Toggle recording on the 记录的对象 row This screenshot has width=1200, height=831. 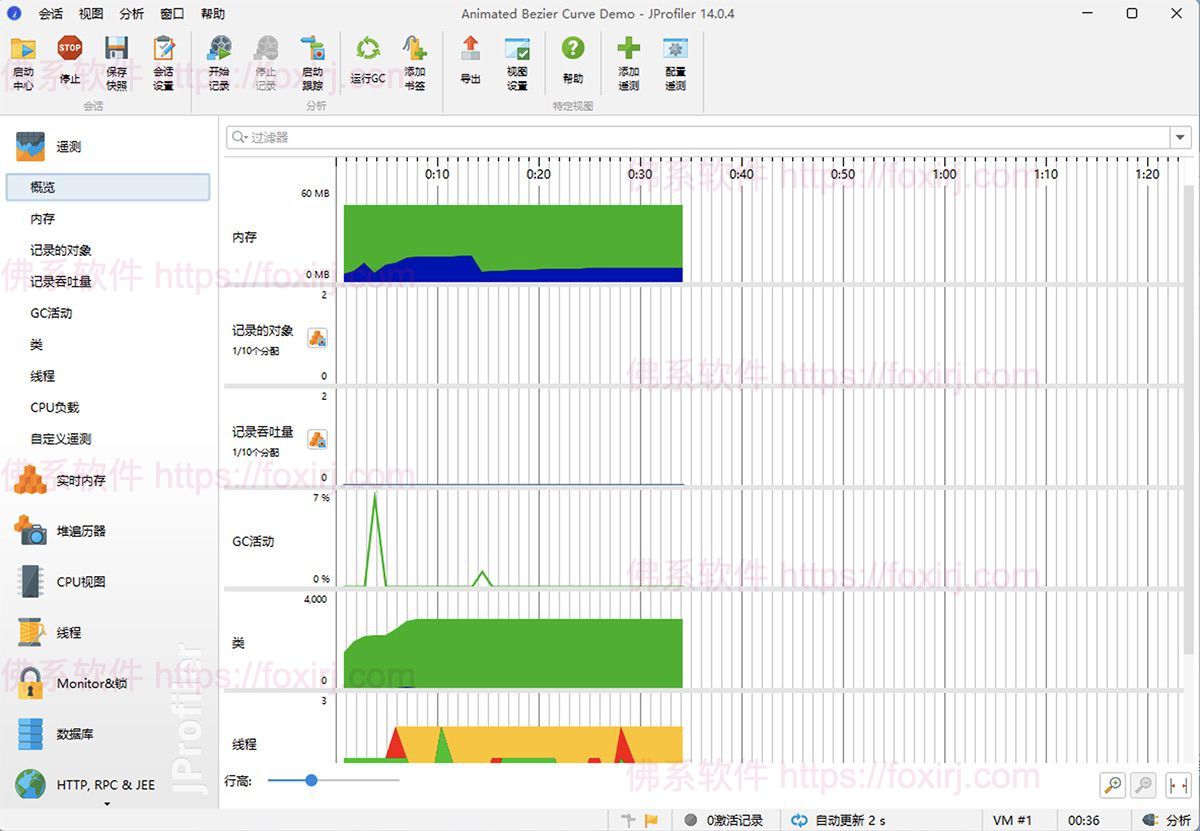(317, 338)
